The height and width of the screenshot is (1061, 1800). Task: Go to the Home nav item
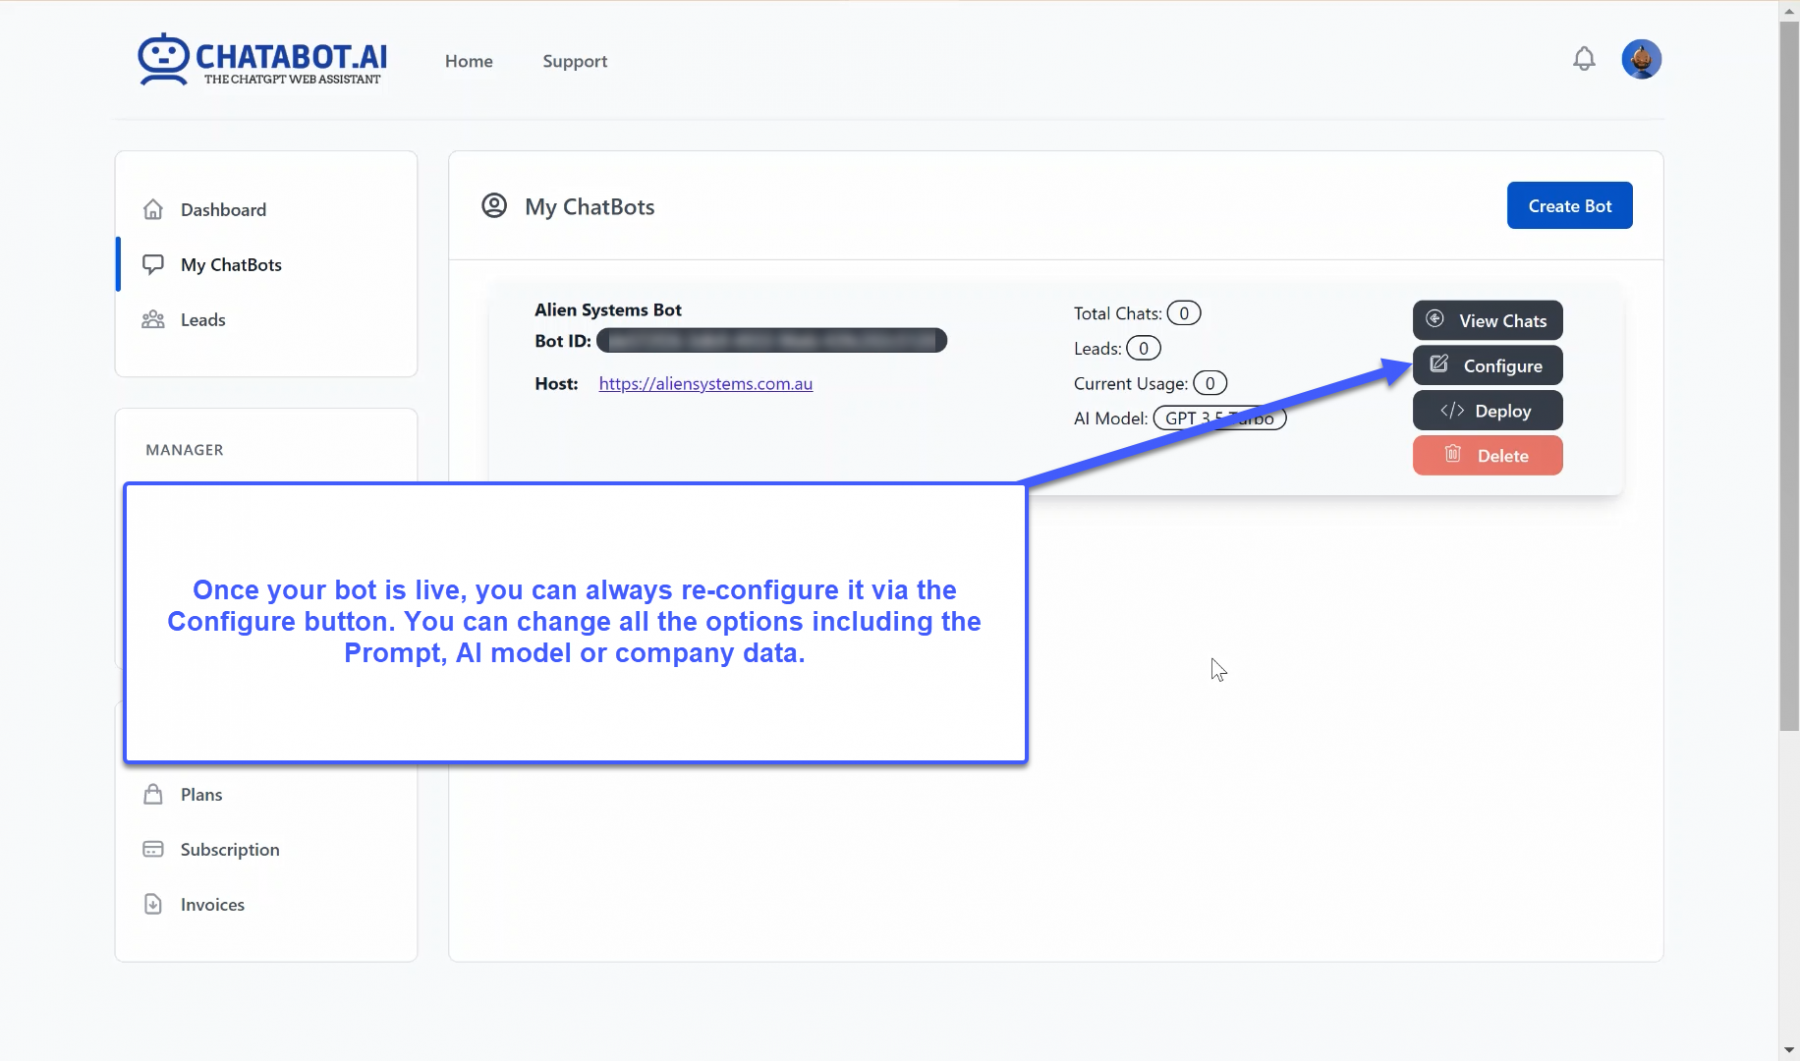tap(469, 61)
